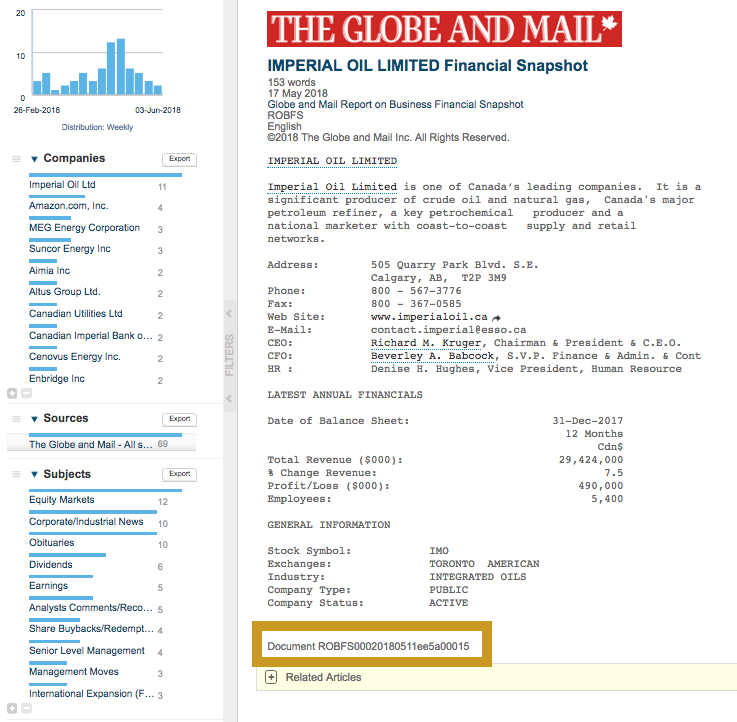
Task: Open Imperial Oil Limited link in description
Action: coord(332,187)
